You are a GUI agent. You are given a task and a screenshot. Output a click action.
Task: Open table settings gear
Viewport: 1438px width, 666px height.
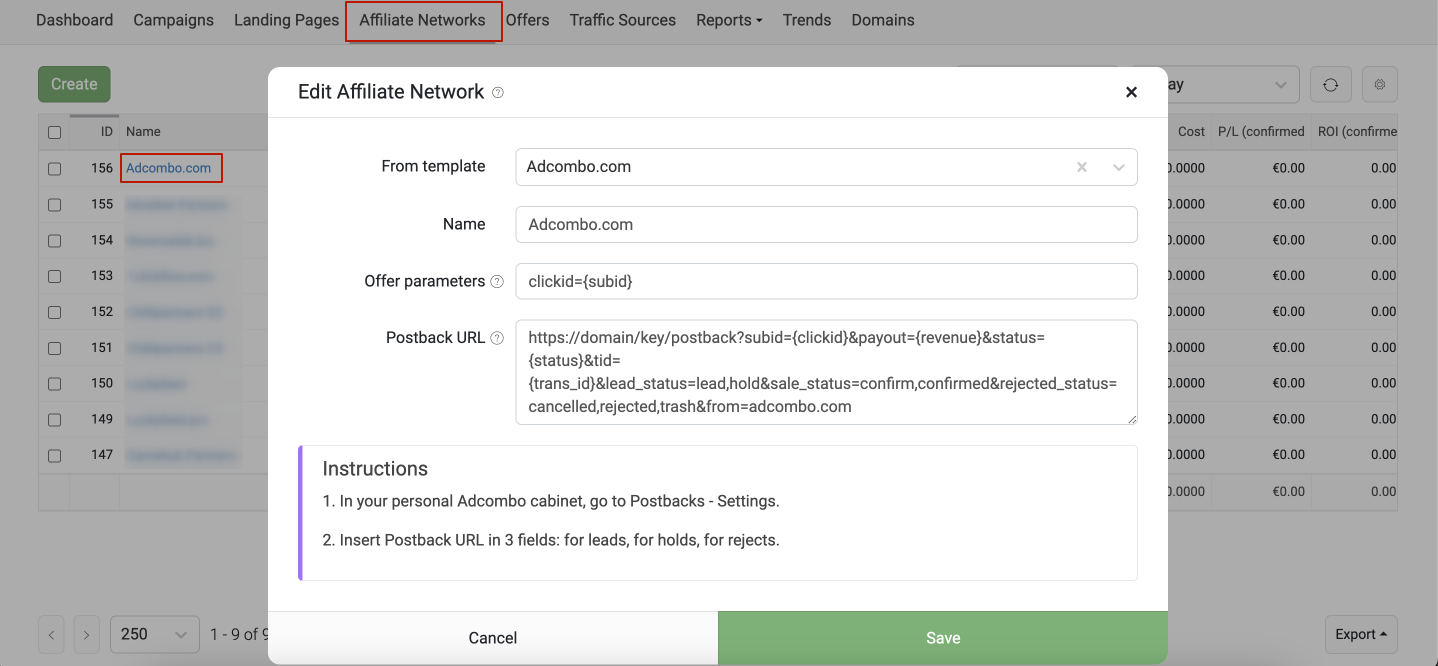click(1380, 85)
